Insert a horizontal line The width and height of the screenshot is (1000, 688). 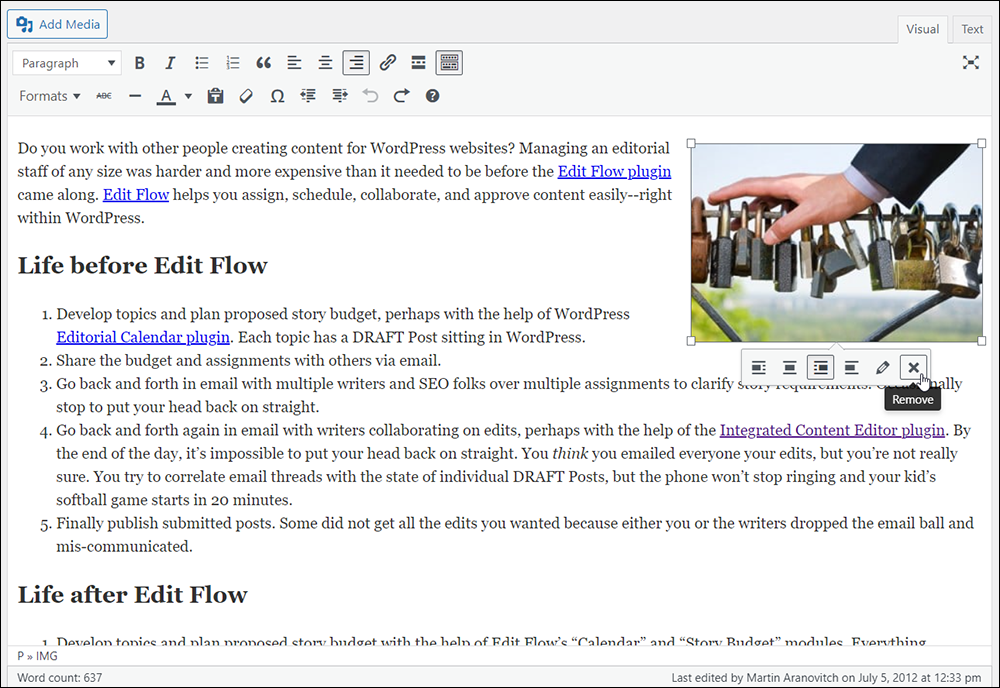[135, 96]
